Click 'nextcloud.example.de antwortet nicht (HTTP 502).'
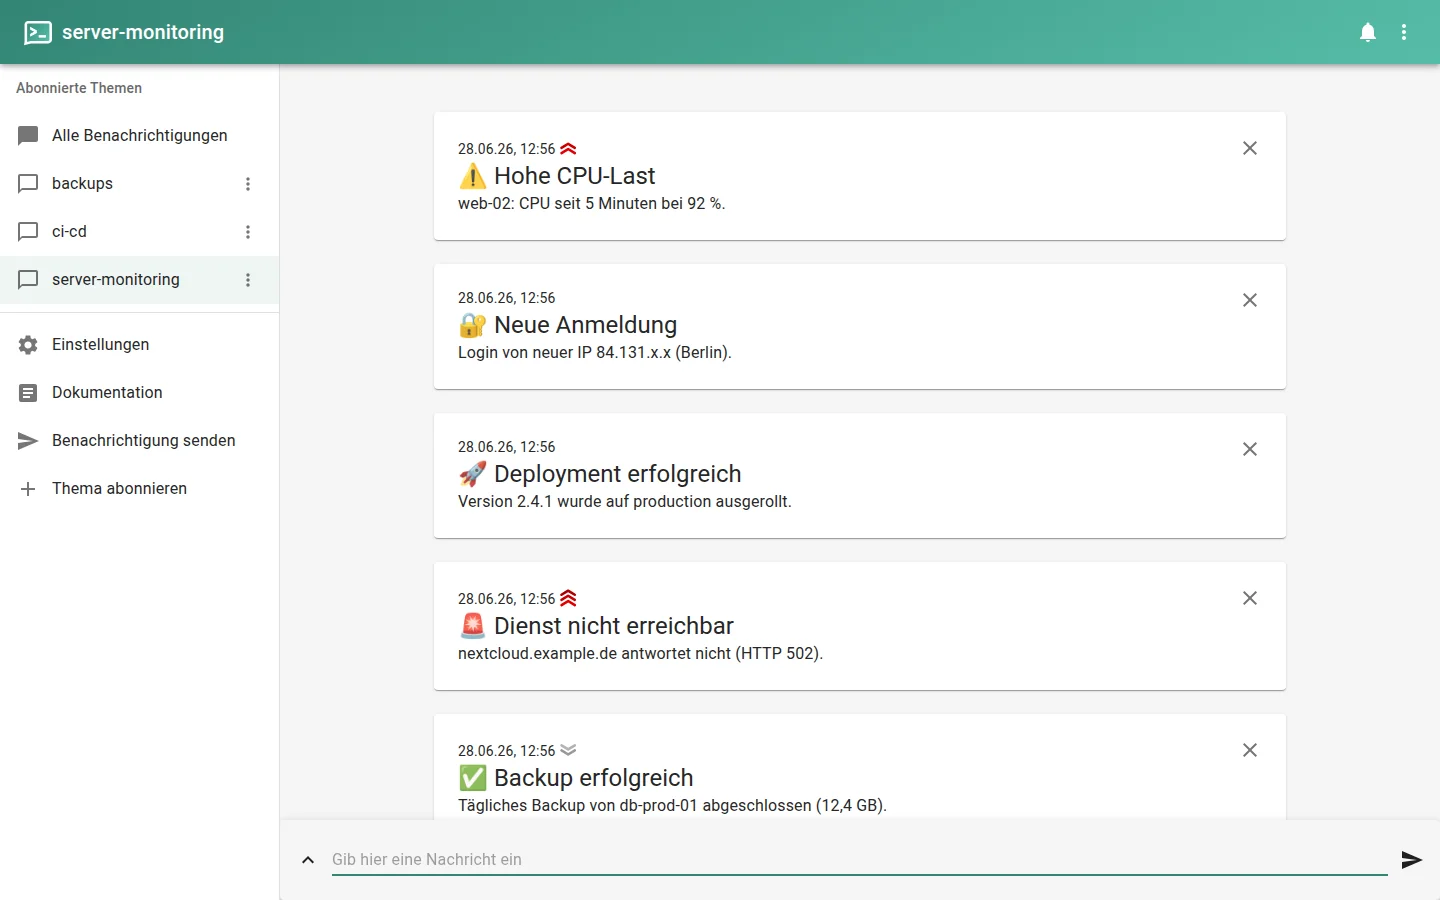1440x900 pixels. pos(640,653)
